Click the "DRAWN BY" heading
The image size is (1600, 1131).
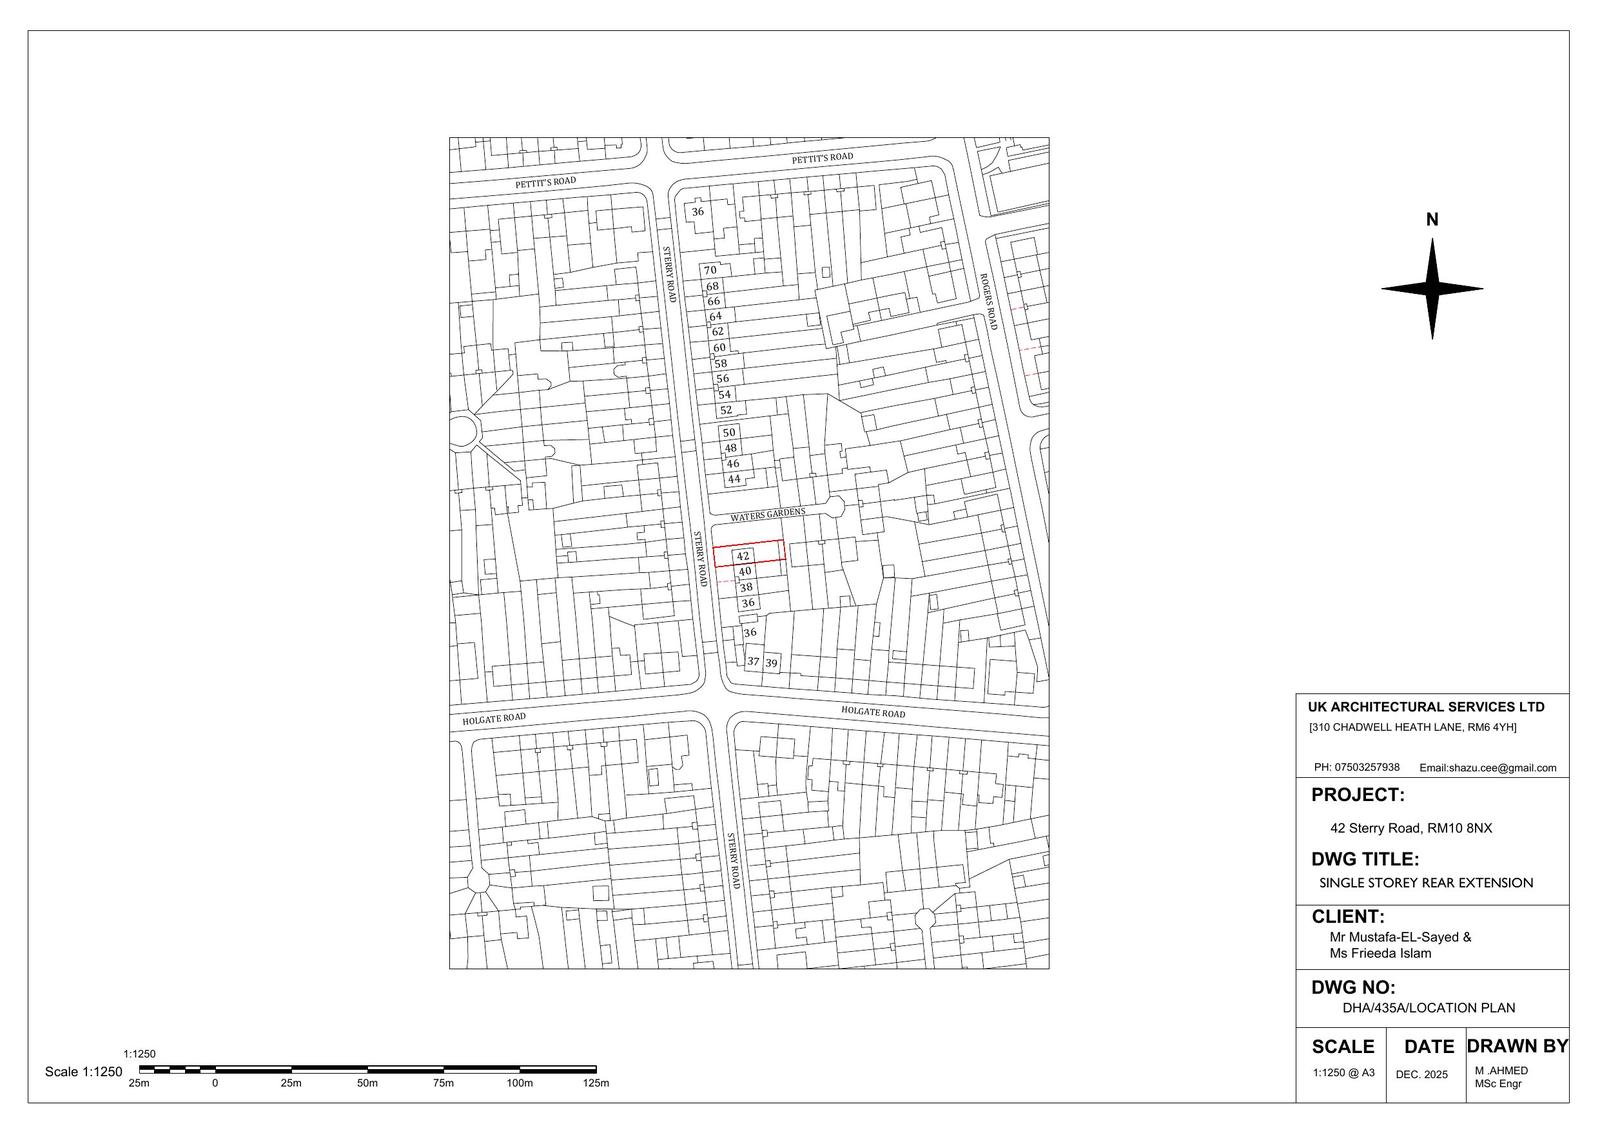coord(1517,1046)
